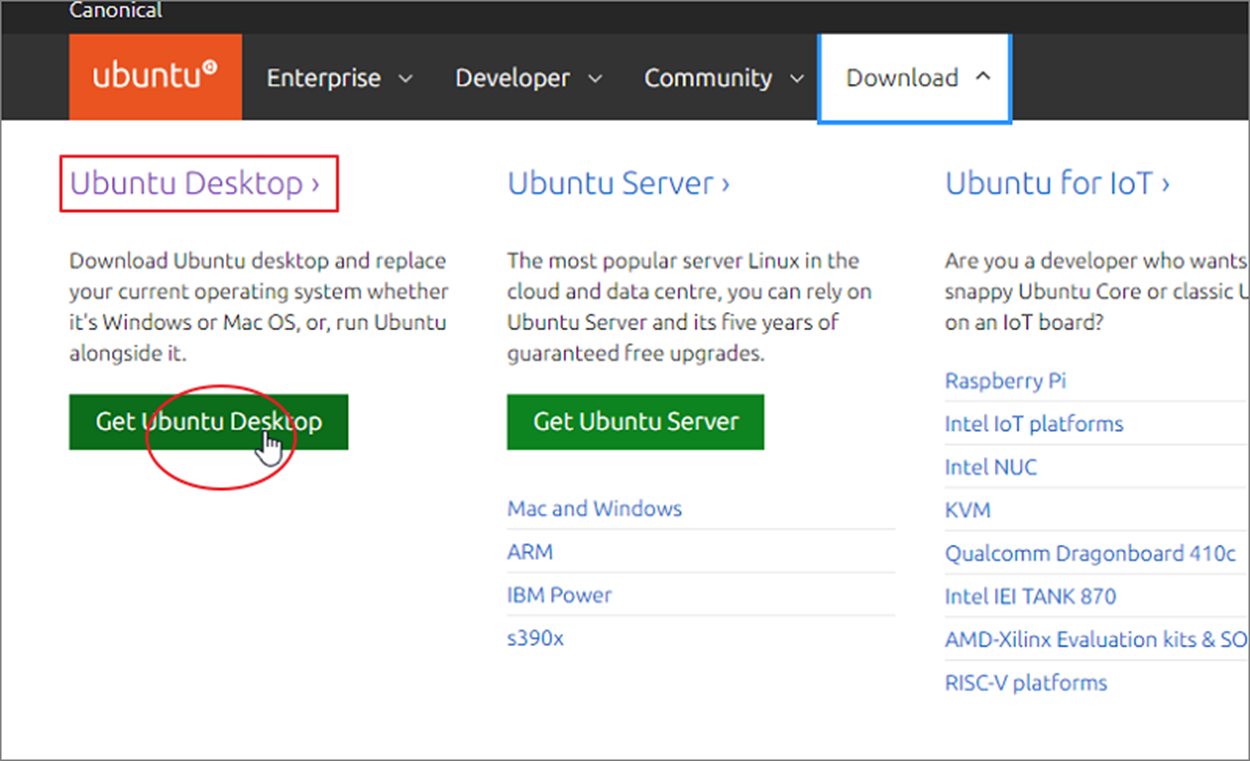
Task: Open the Intel IEI TANK 870 link
Action: (1031, 596)
